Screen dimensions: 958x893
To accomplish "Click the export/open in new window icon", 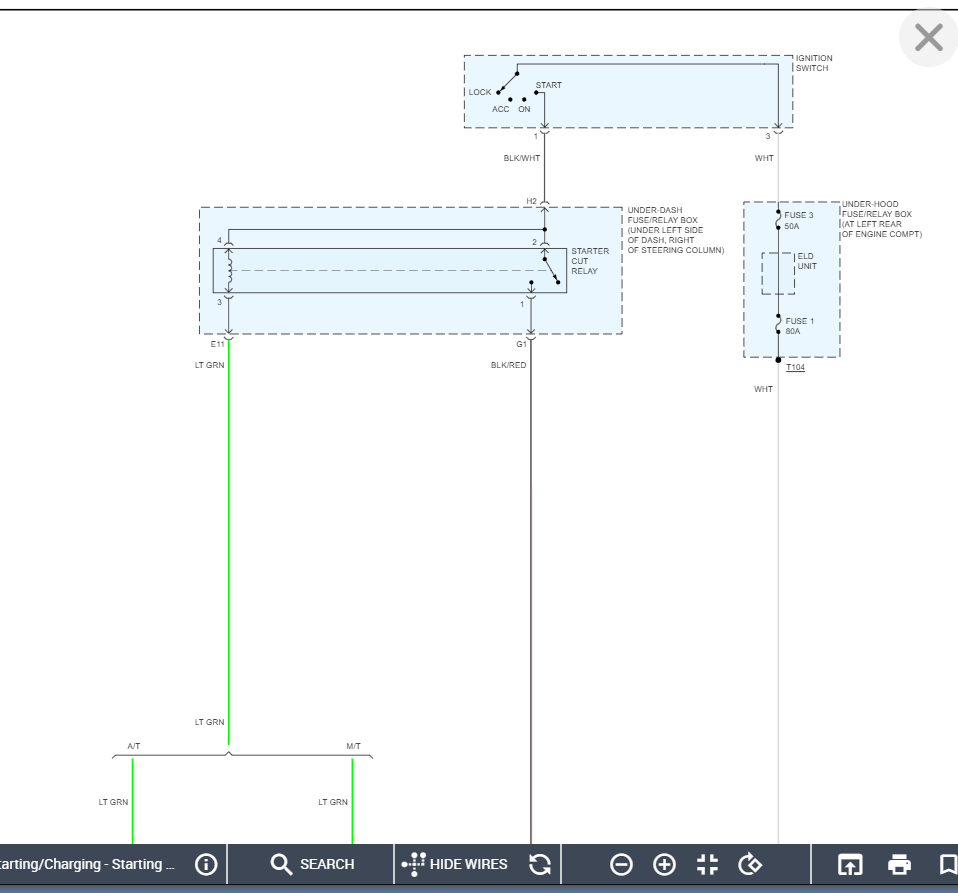I will coord(849,864).
